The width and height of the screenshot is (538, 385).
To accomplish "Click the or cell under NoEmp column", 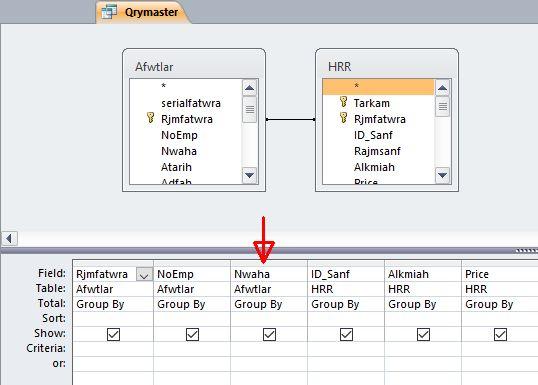I will (x=192, y=364).
